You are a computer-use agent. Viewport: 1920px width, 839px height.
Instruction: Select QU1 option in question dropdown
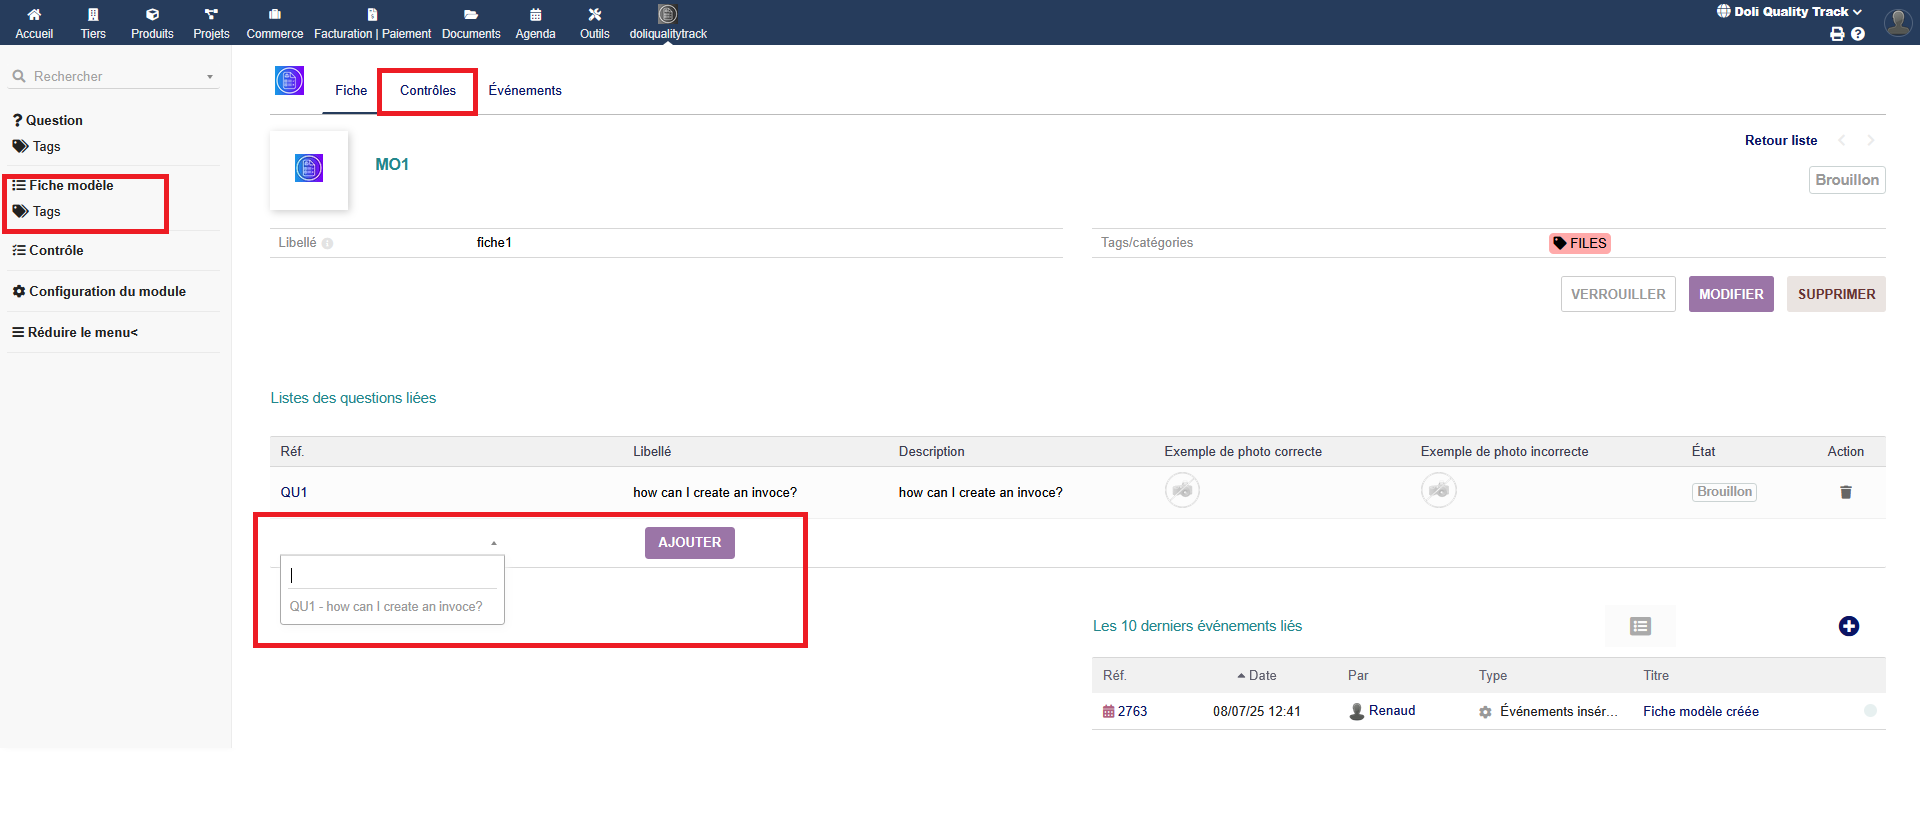point(386,607)
